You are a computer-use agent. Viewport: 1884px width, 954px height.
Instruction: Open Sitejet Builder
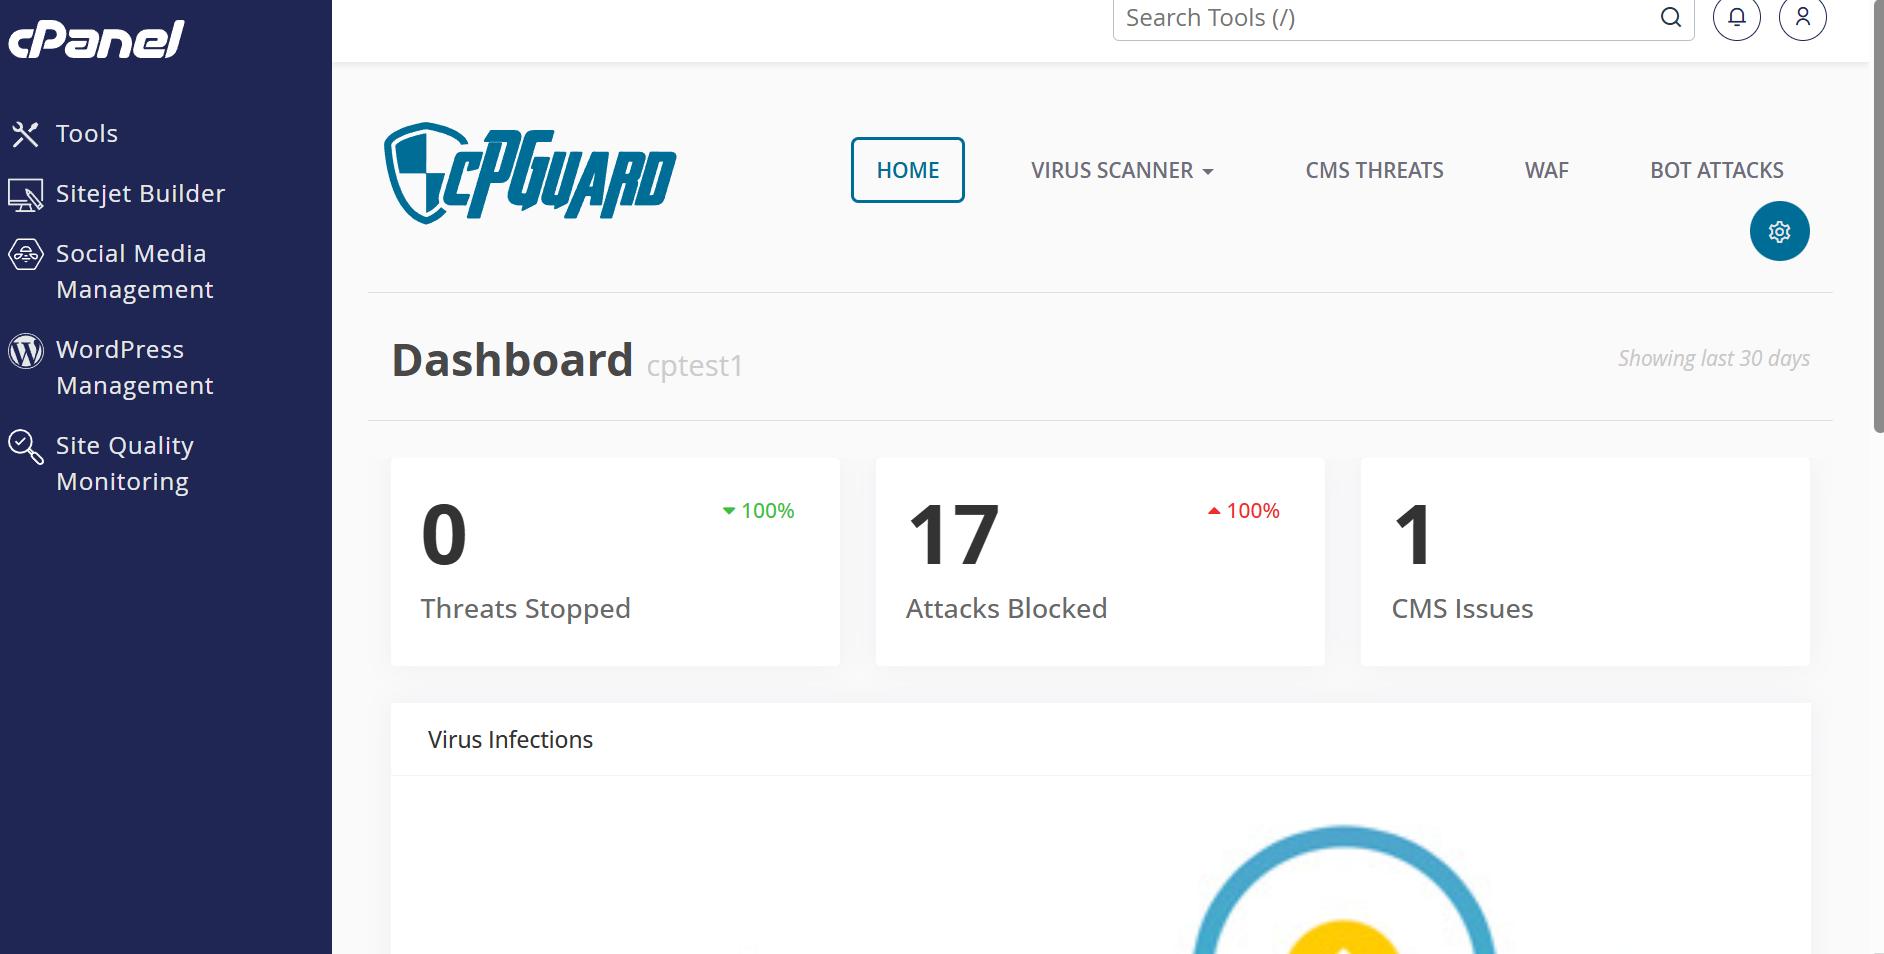(140, 194)
